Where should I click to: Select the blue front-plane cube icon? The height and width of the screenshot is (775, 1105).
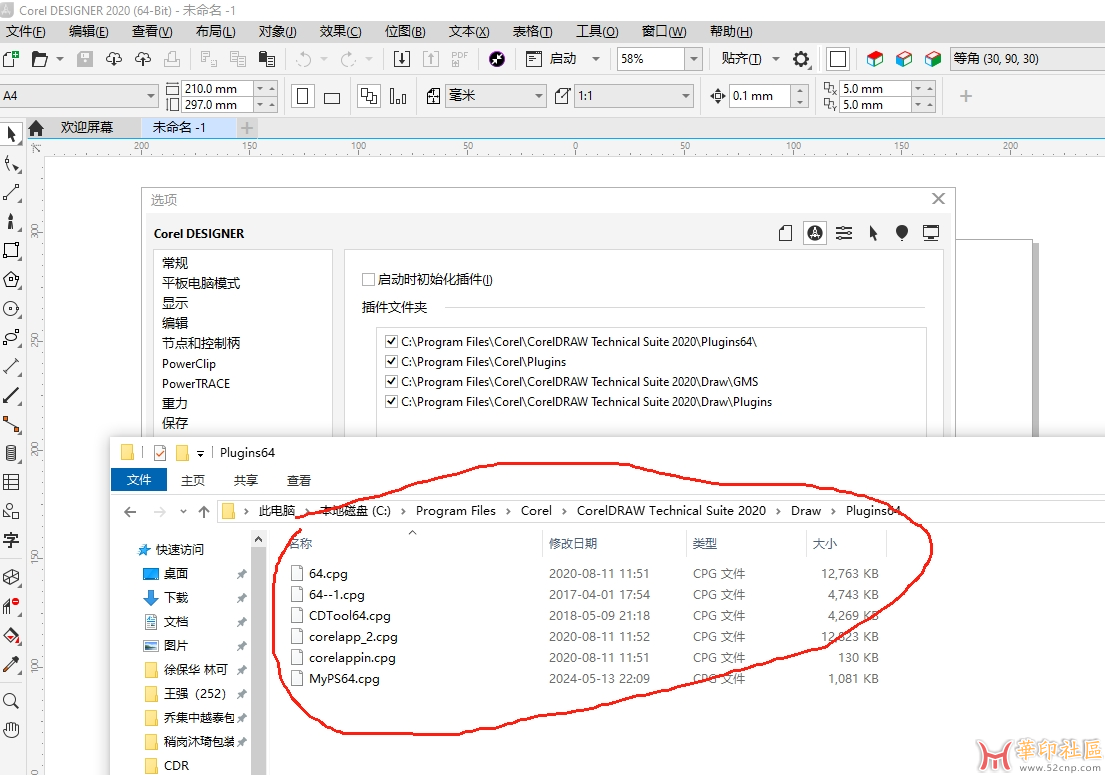(x=904, y=59)
